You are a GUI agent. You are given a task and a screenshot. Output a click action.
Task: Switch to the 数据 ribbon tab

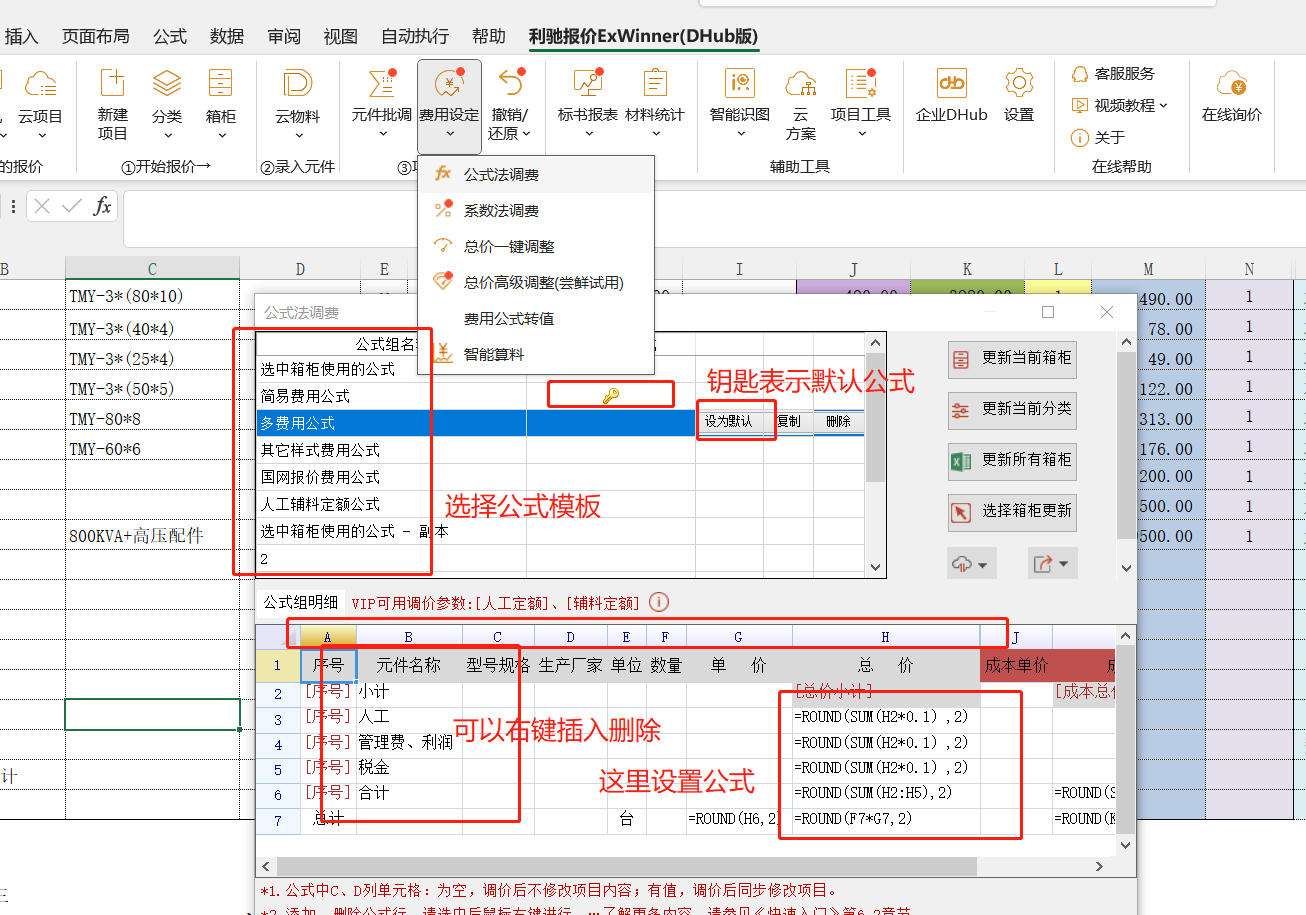point(227,36)
